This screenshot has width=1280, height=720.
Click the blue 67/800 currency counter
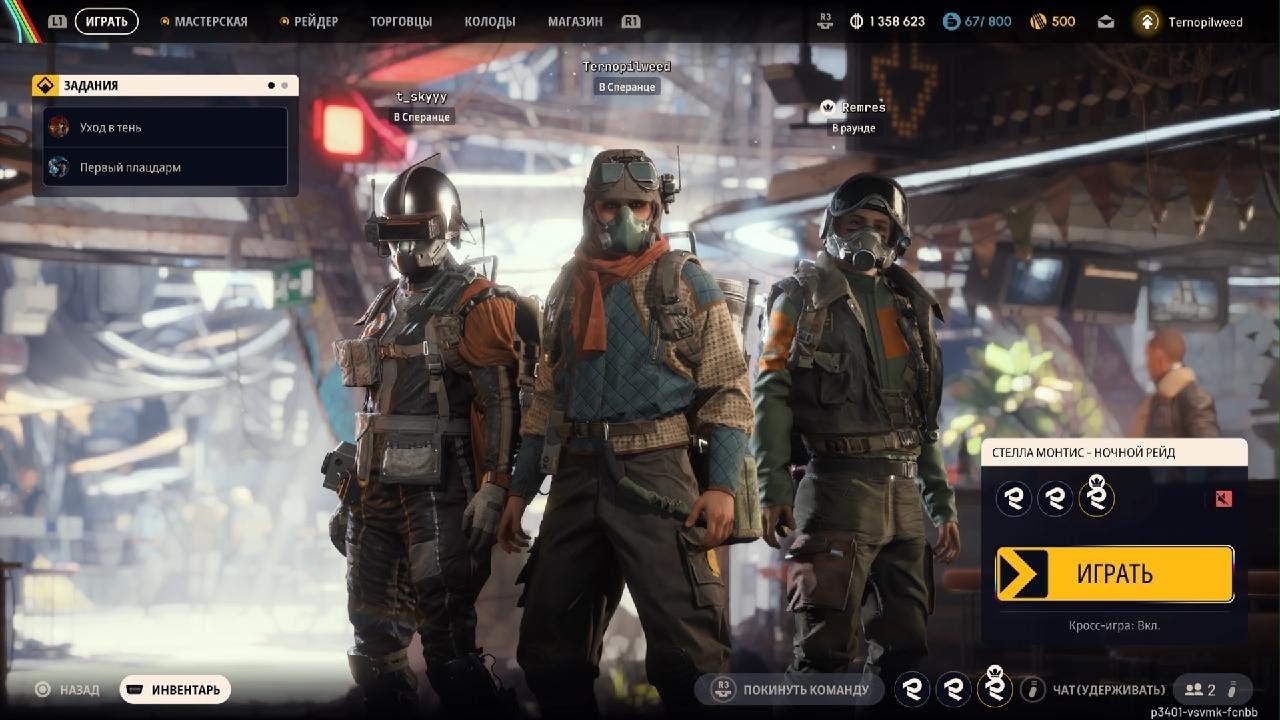point(977,21)
